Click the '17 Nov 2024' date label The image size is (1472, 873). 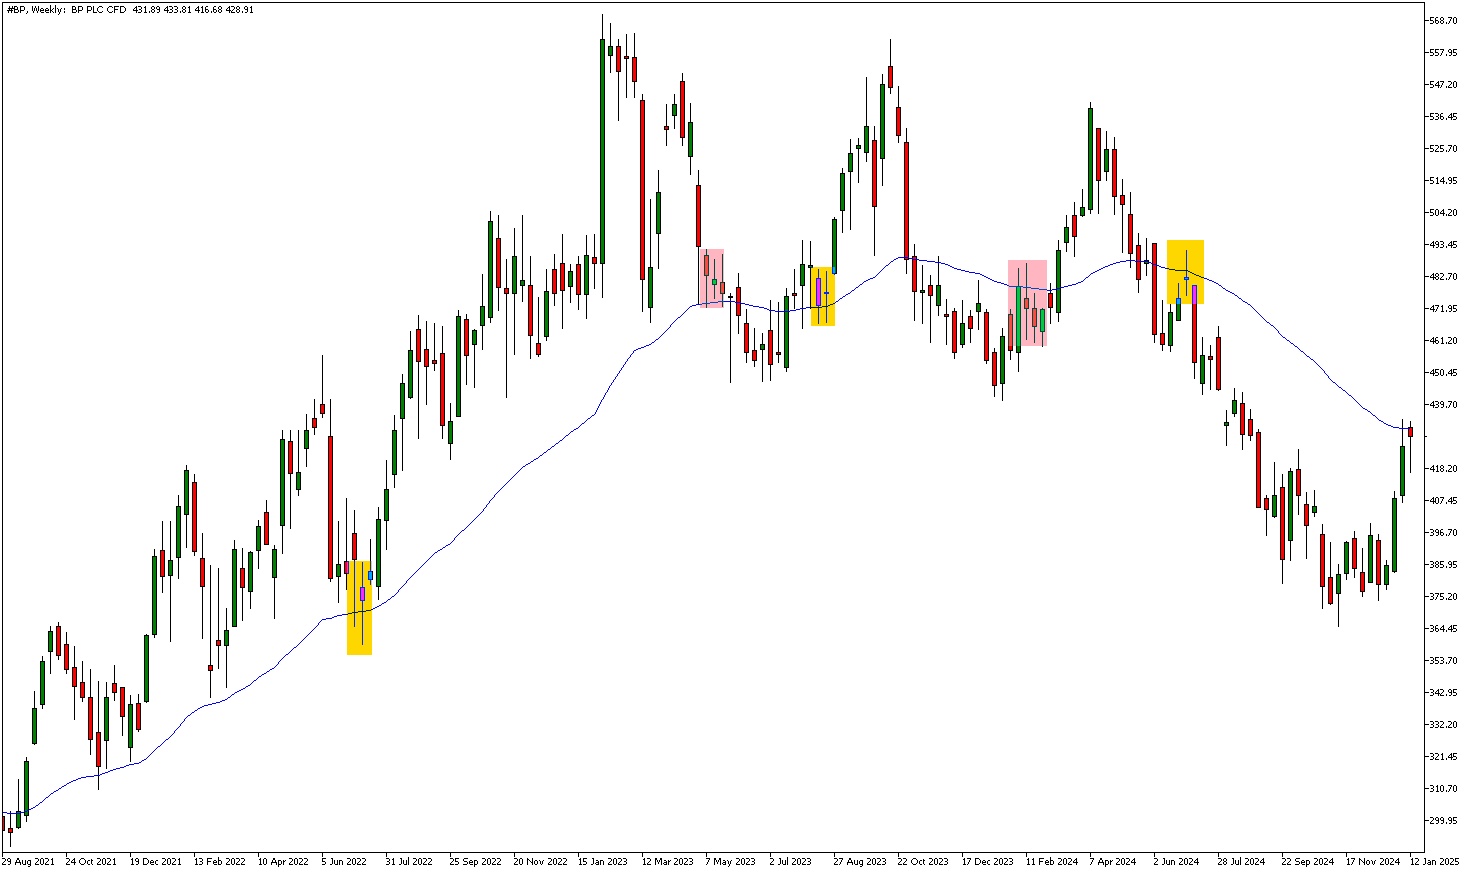[1372, 861]
